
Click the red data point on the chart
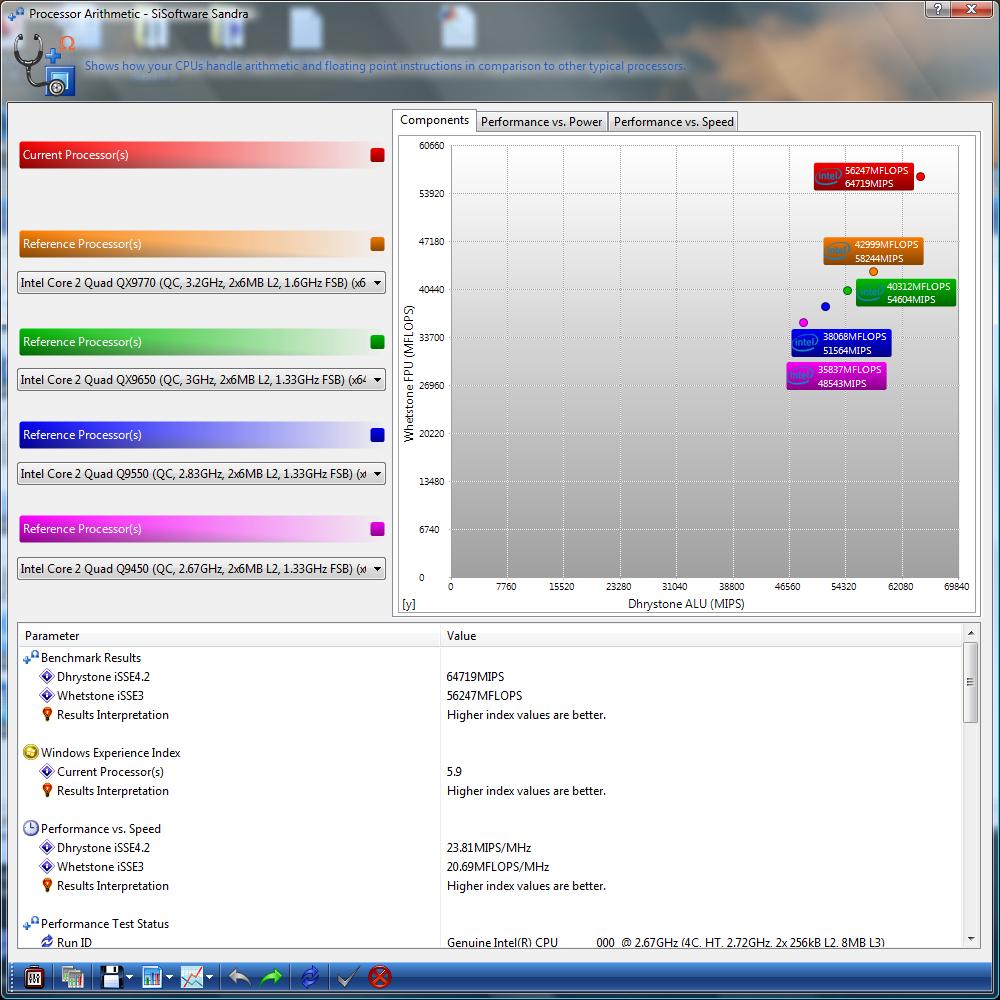(x=920, y=177)
